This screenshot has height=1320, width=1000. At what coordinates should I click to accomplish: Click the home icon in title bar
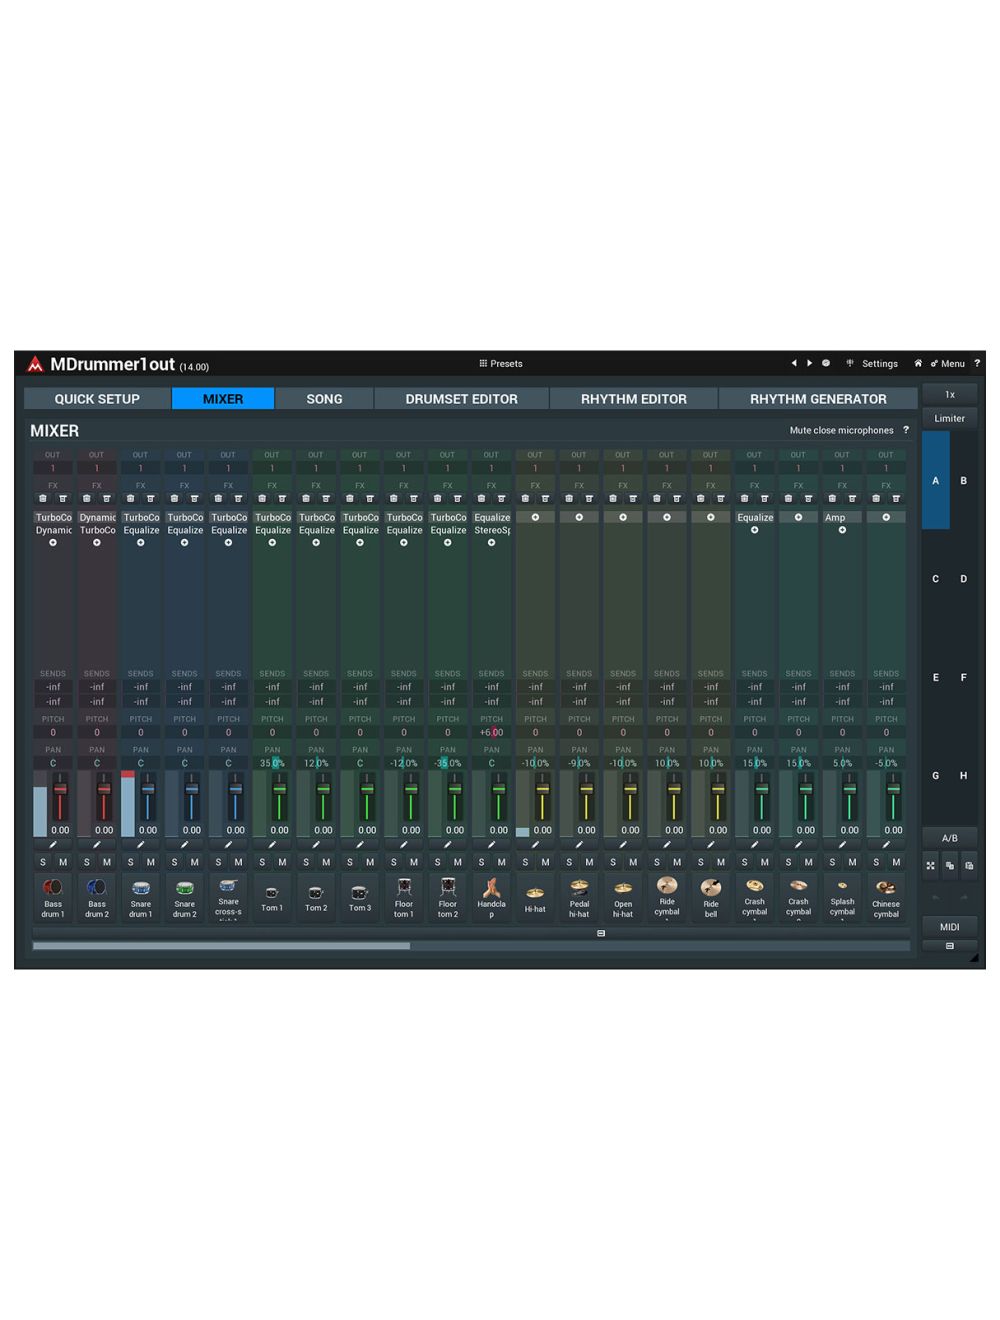tap(918, 364)
